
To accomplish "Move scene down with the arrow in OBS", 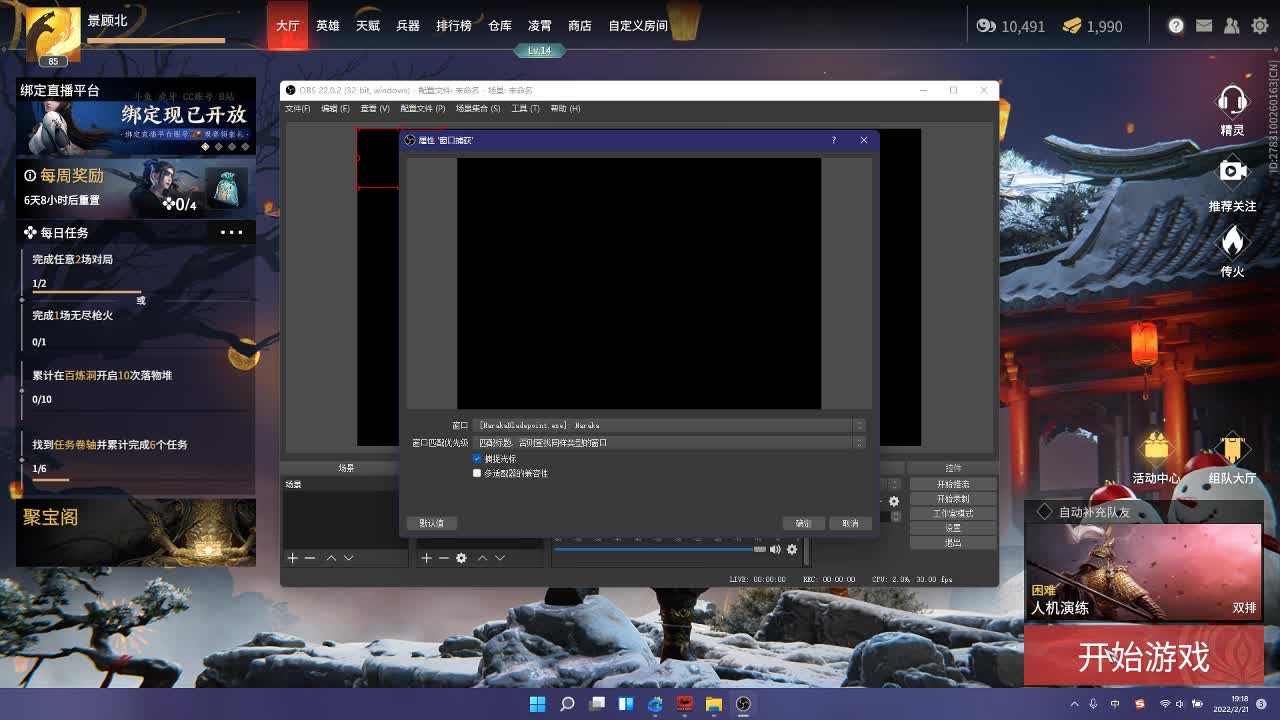I will 348,558.
